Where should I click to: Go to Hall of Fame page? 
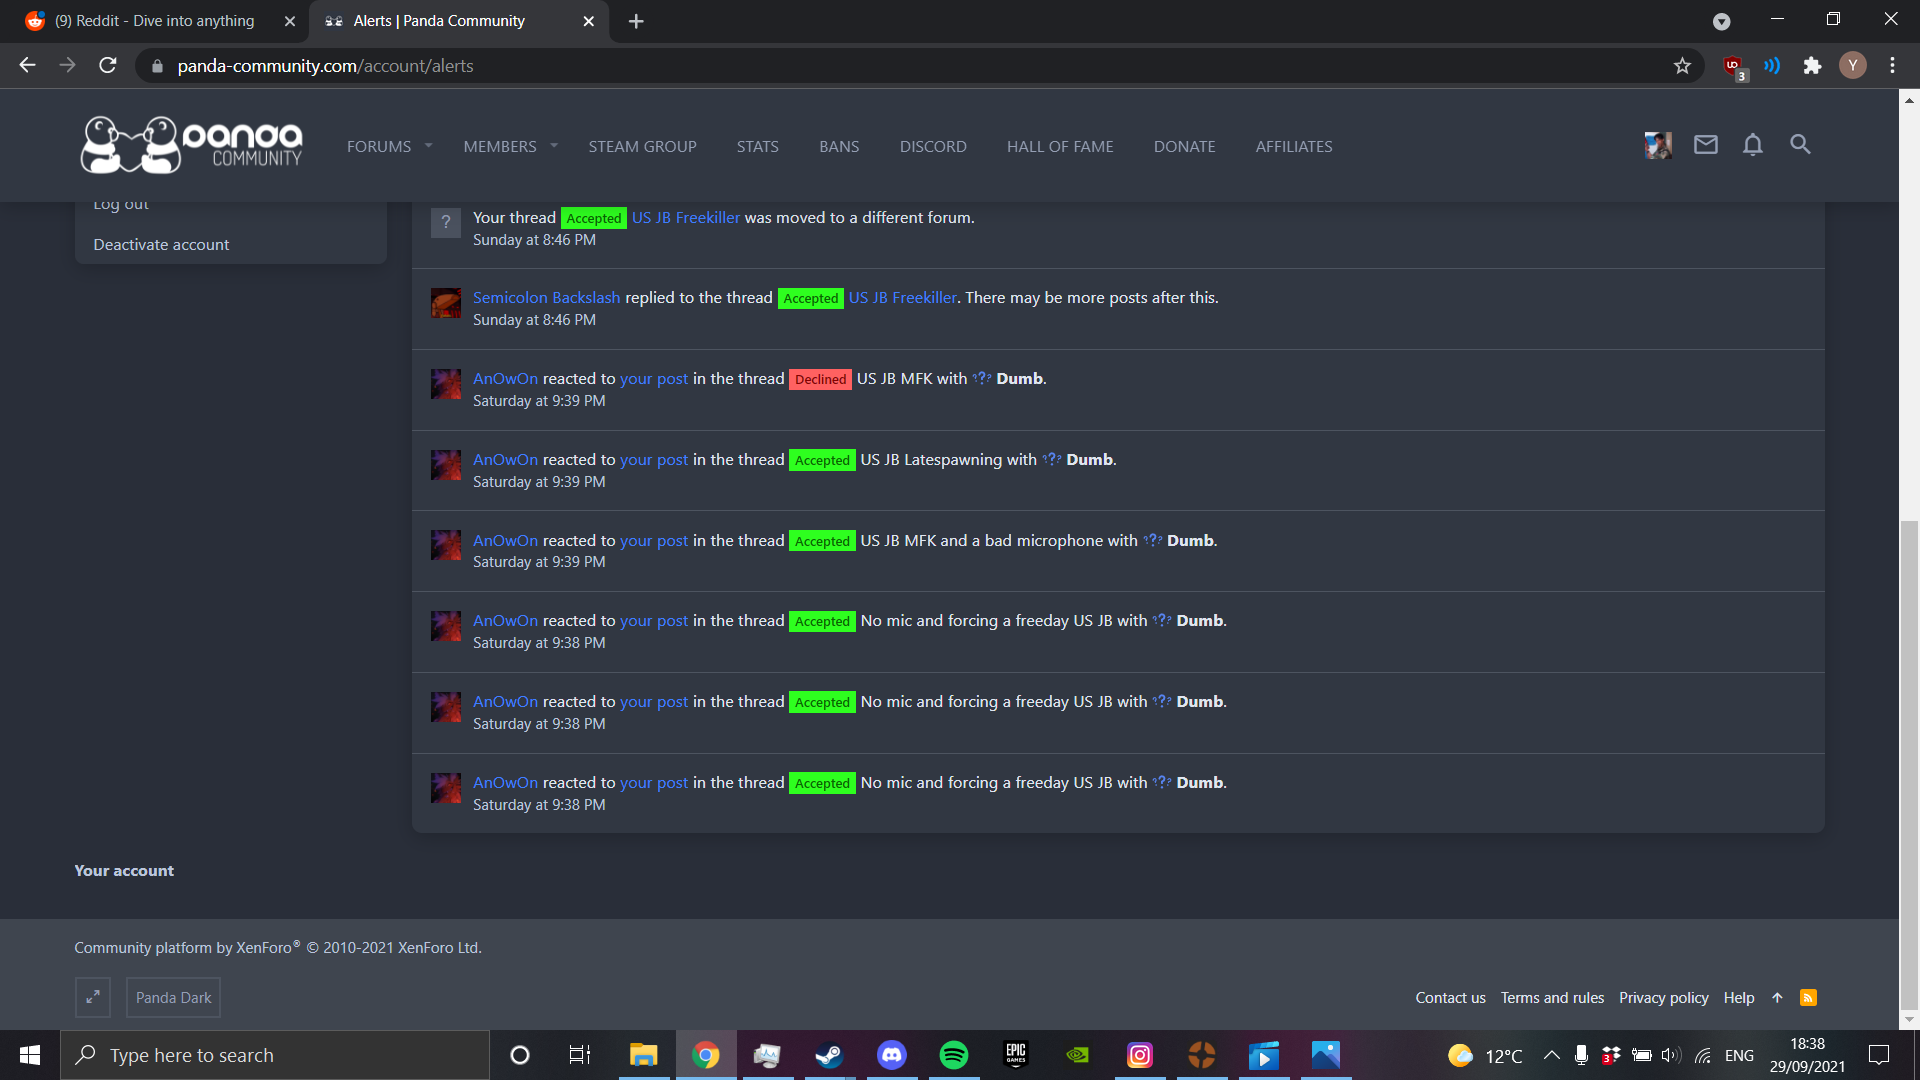point(1059,146)
